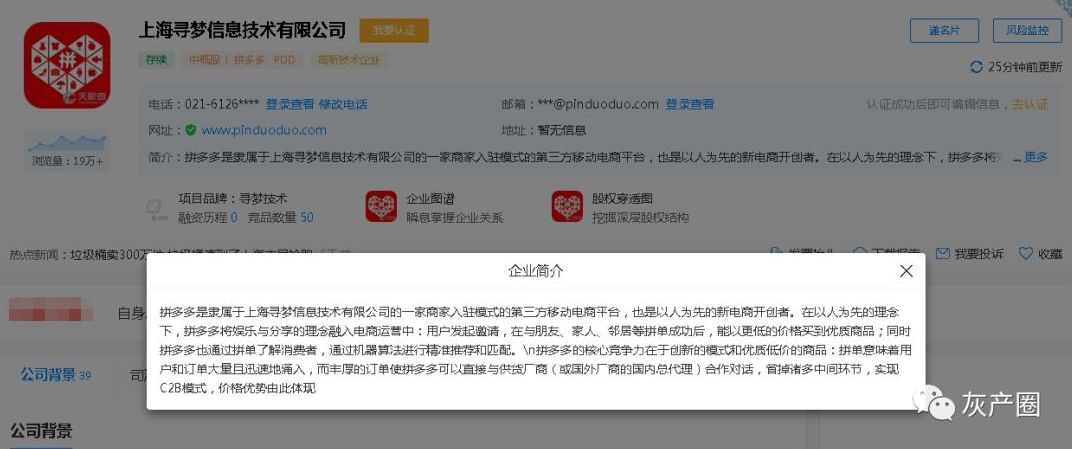The height and width of the screenshot is (449, 1072).
Task: Click the 中概股 | 拼多多 PDD tag
Action: tap(242, 60)
